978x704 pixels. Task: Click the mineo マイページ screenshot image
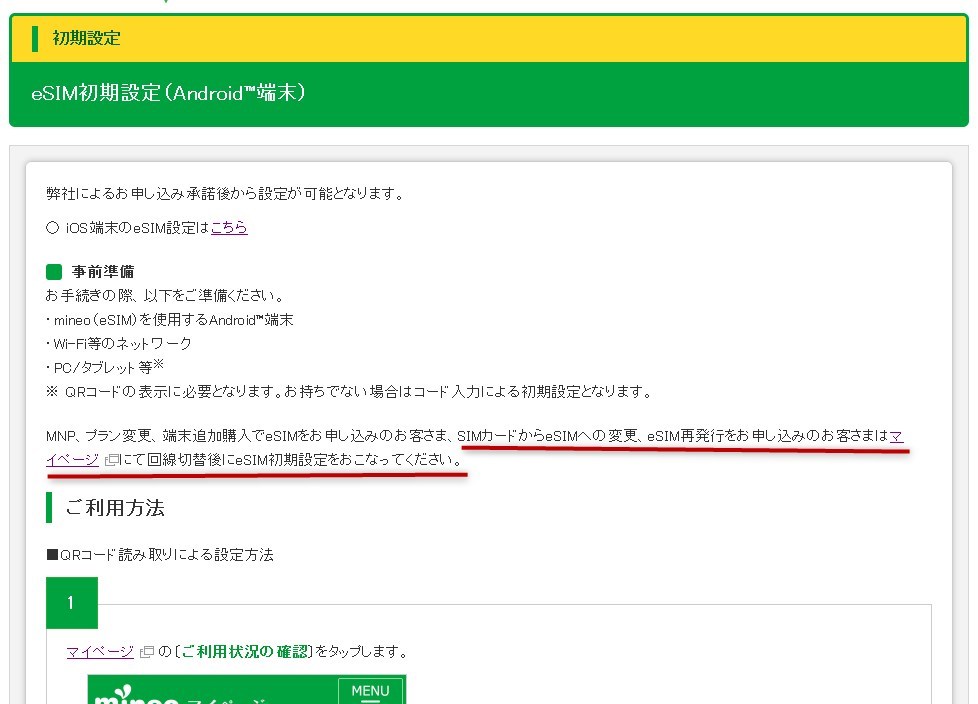tap(247, 689)
